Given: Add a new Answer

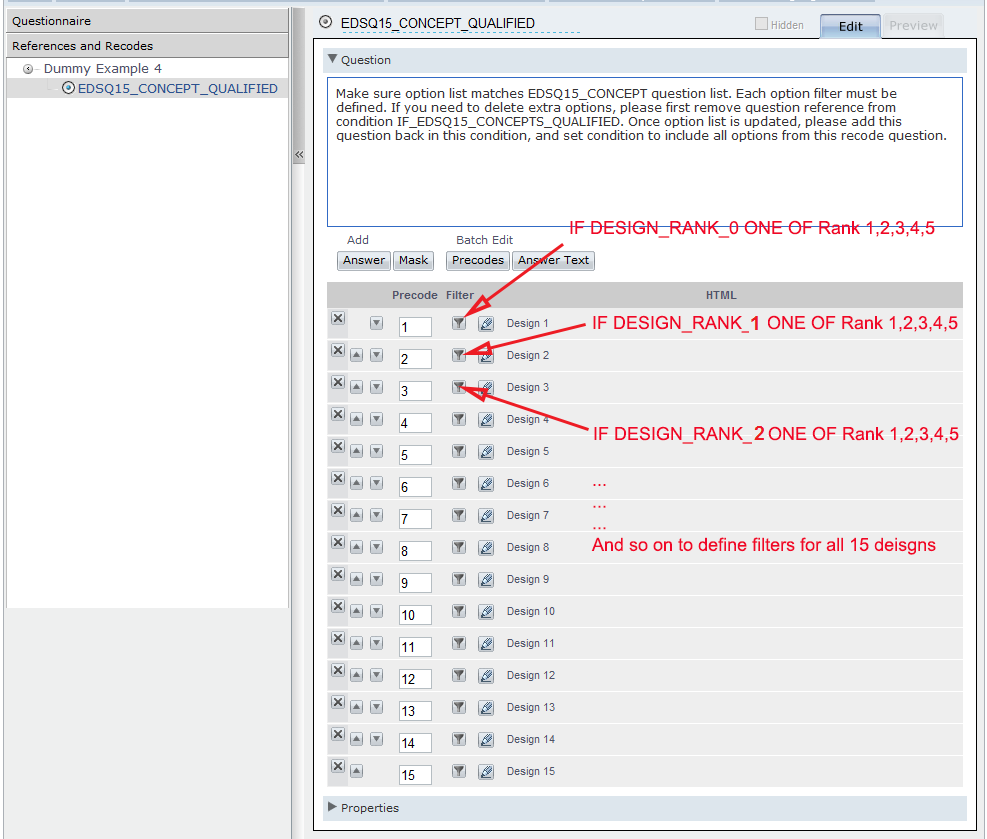Looking at the screenshot, I should click(x=364, y=261).
